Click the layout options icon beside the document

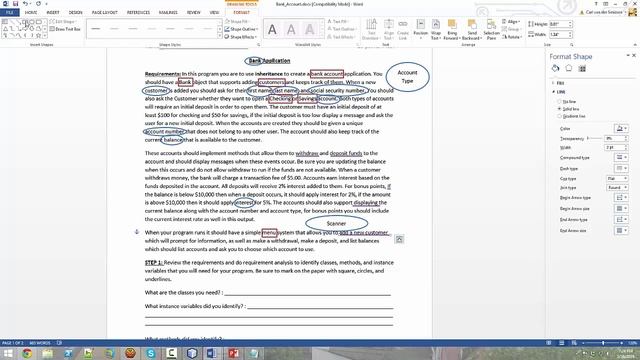coord(399,239)
